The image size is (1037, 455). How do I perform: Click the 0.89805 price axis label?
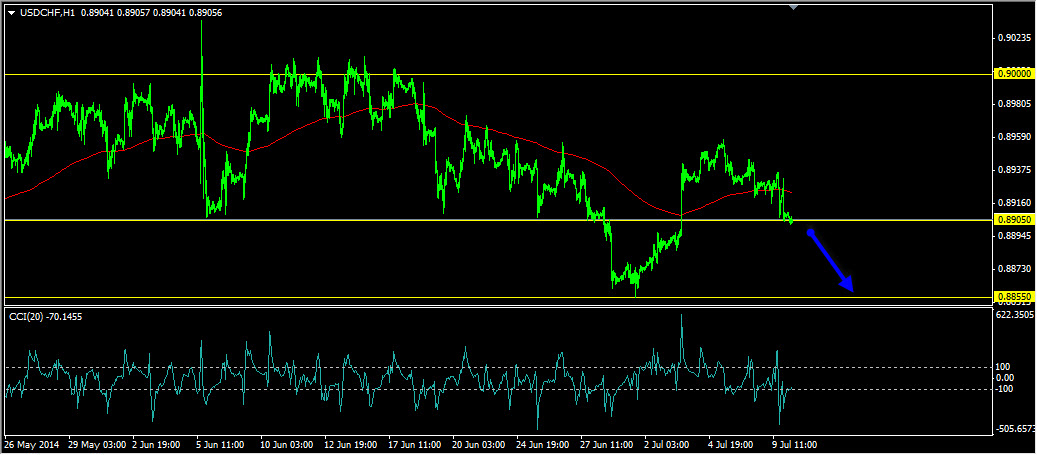pos(1015,104)
